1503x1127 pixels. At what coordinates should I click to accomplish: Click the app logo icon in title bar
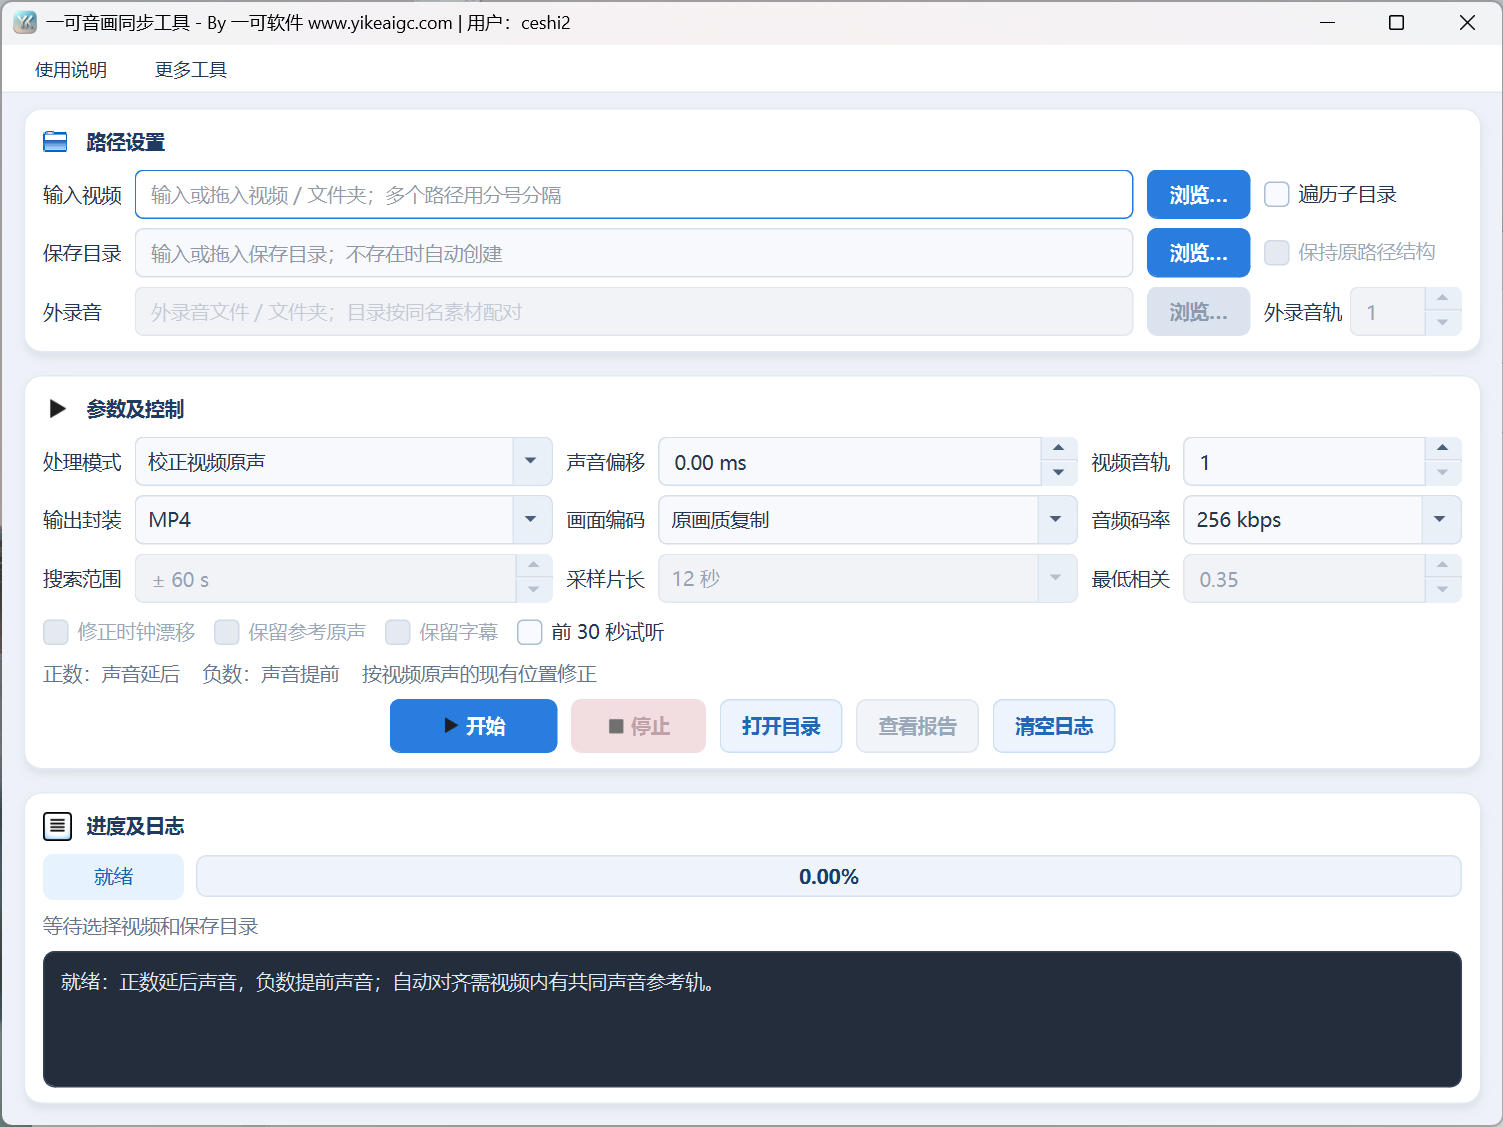pos(25,22)
